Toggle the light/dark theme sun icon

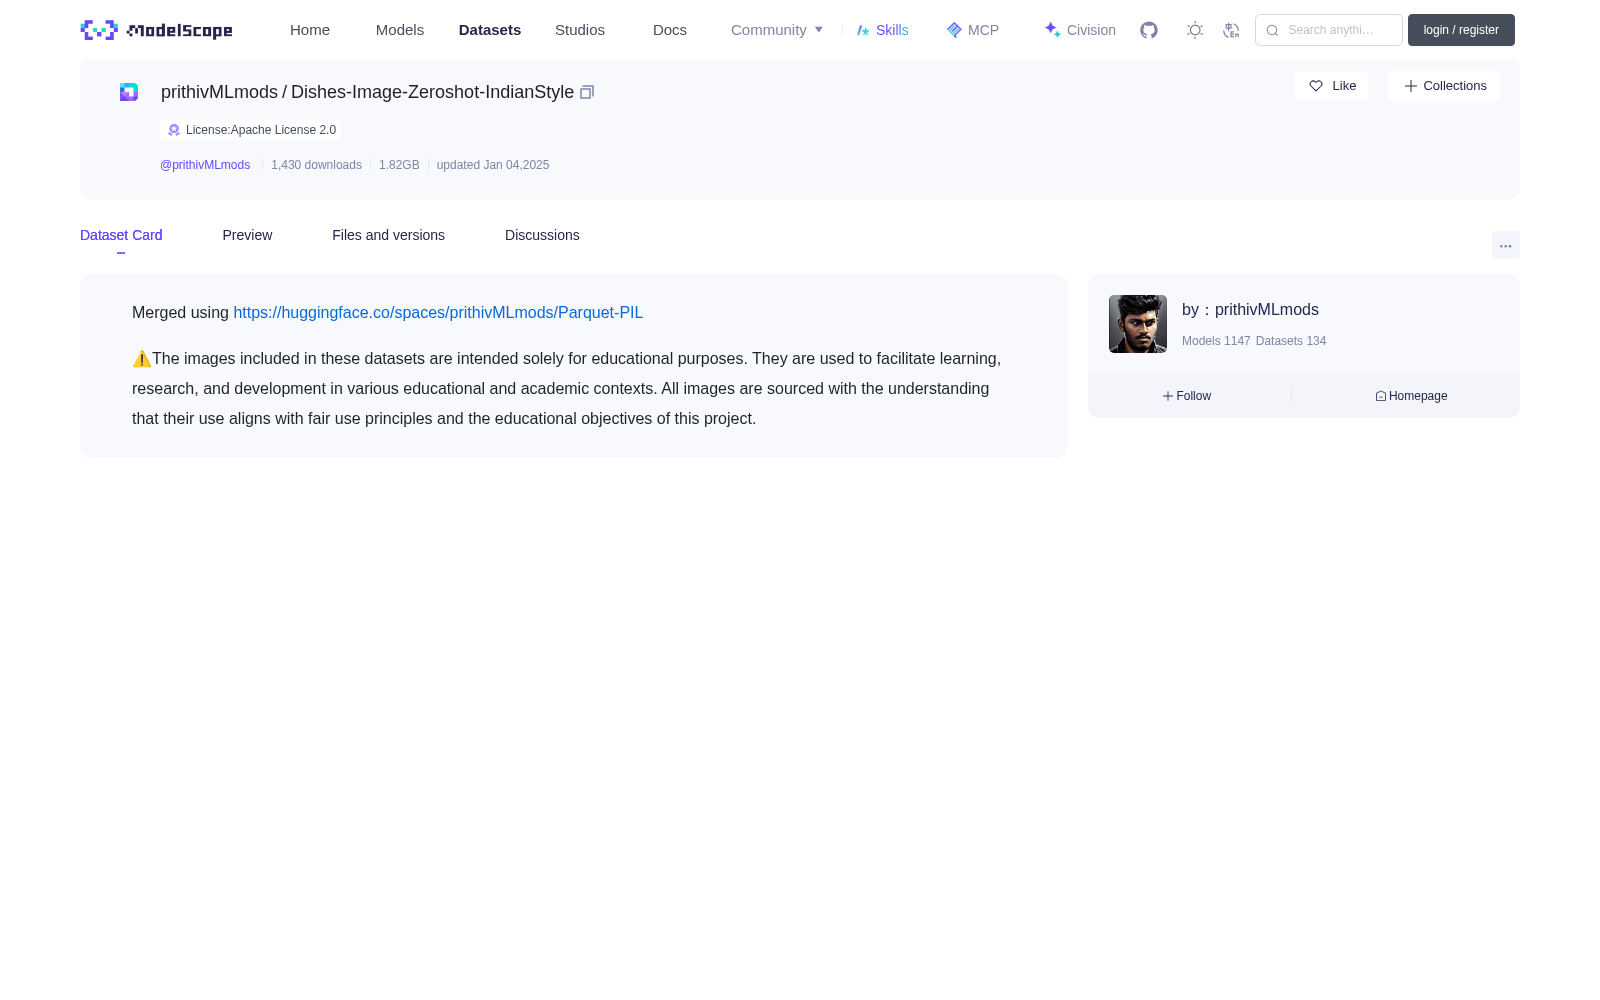click(x=1195, y=30)
